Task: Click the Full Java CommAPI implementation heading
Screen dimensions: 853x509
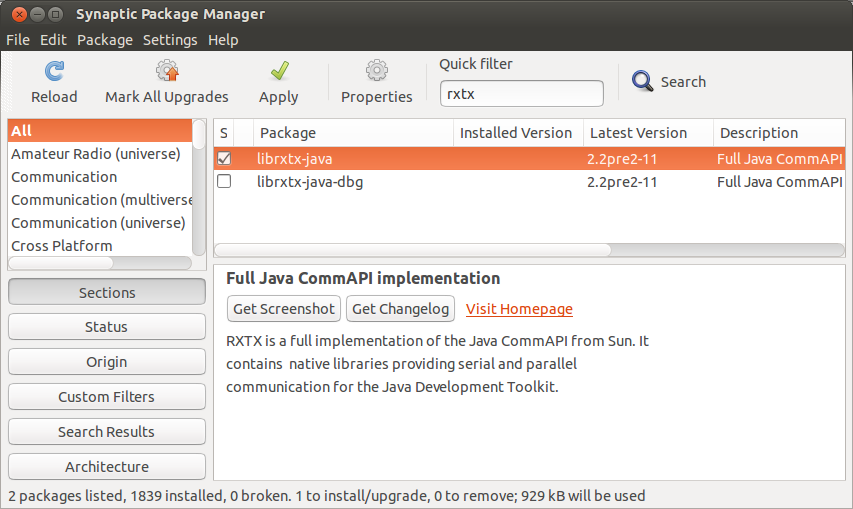Action: 363,278
